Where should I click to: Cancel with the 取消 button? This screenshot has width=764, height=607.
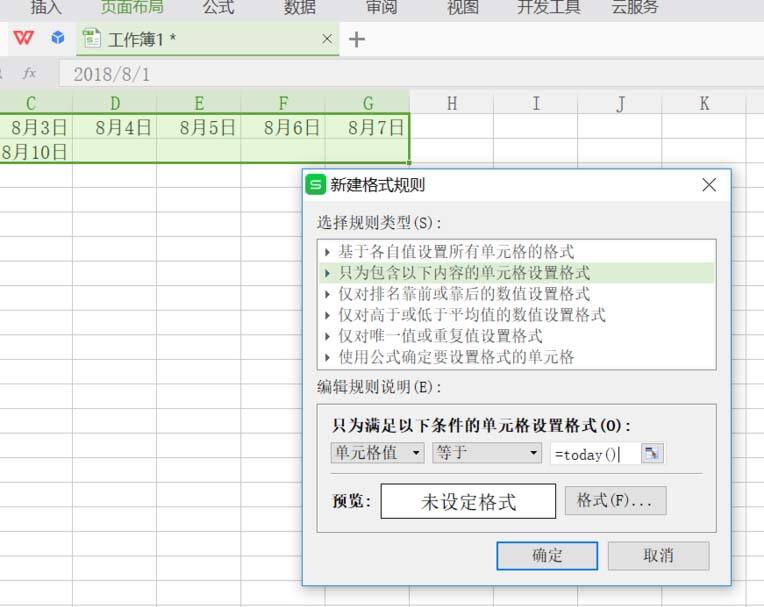click(658, 555)
